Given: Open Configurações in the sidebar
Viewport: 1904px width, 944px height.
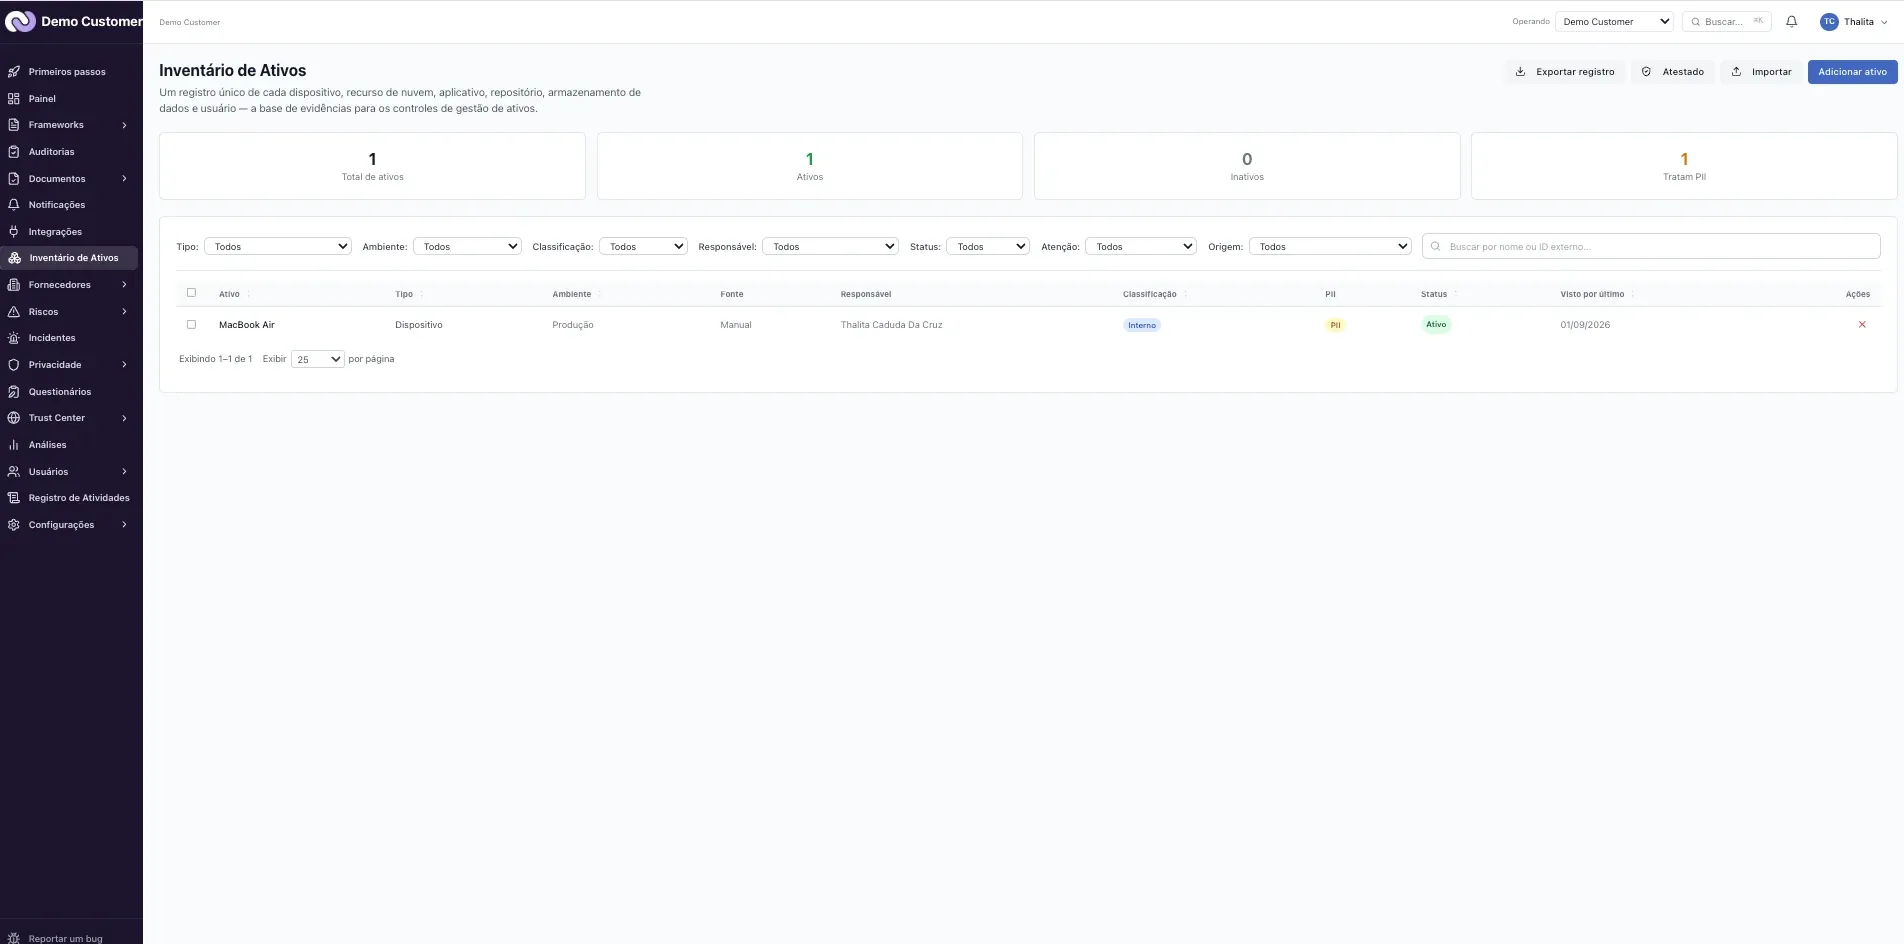Looking at the screenshot, I should point(70,525).
